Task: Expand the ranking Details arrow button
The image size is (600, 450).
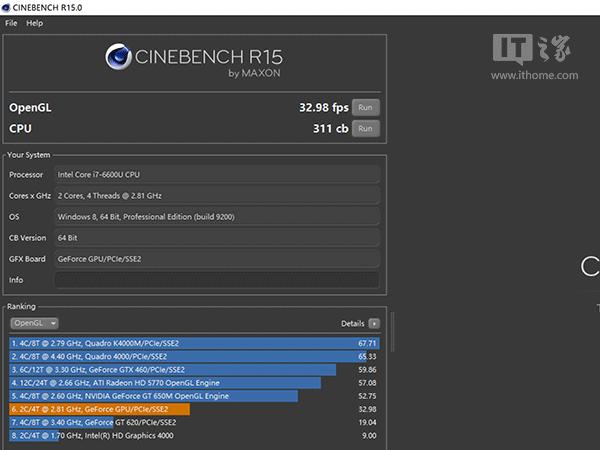Action: pos(374,324)
